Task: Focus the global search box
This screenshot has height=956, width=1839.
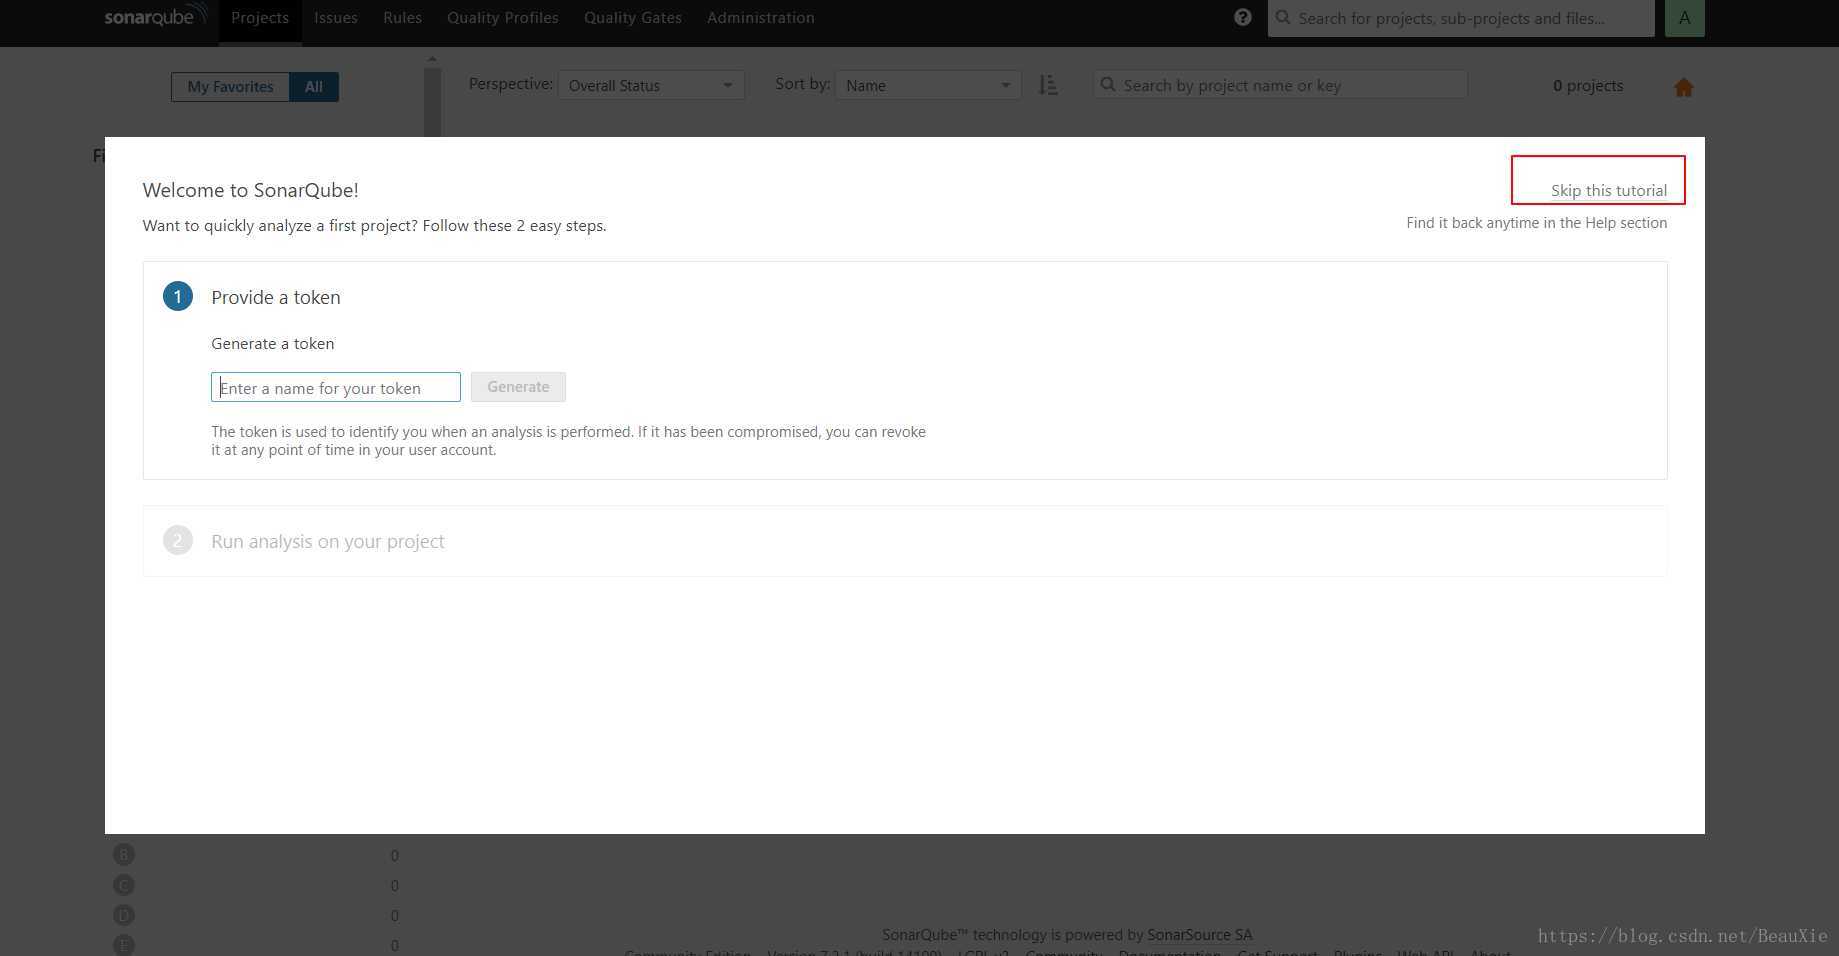Action: 1461,18
